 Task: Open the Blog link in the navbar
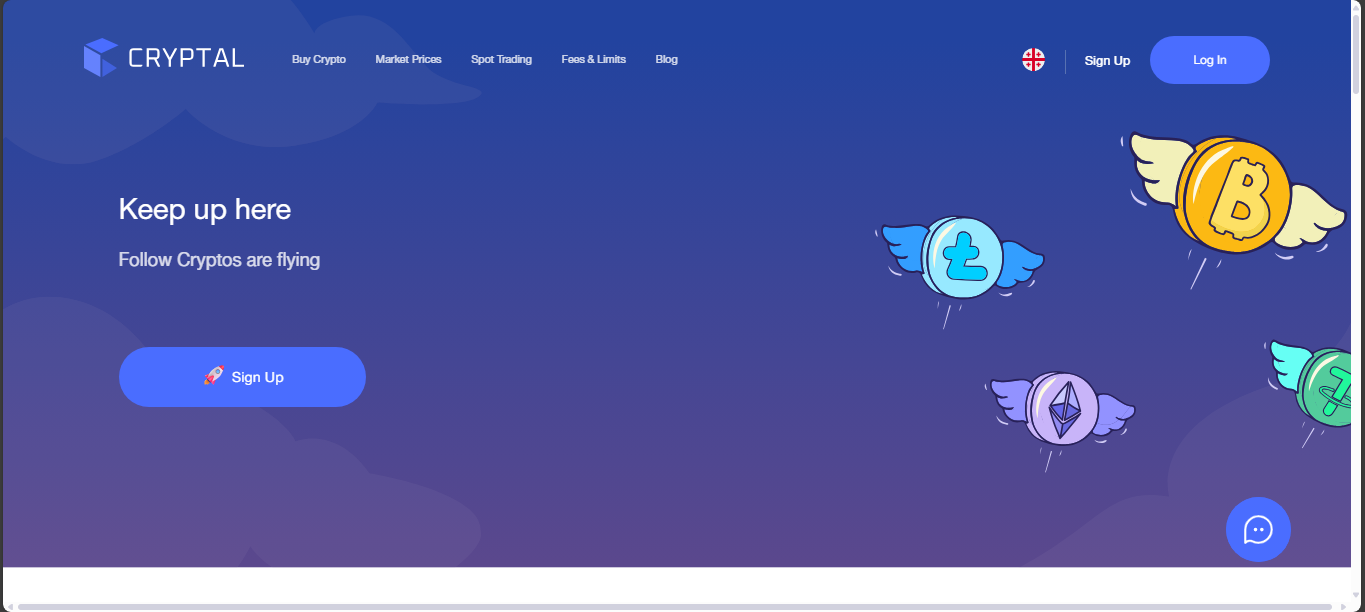coord(666,60)
